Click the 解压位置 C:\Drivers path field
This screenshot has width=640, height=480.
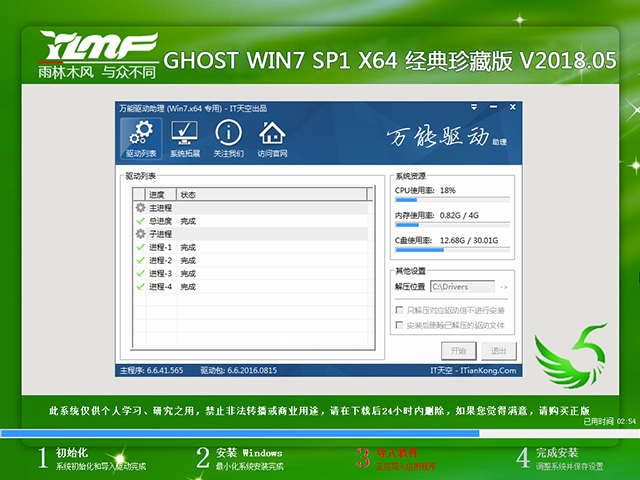[462, 287]
